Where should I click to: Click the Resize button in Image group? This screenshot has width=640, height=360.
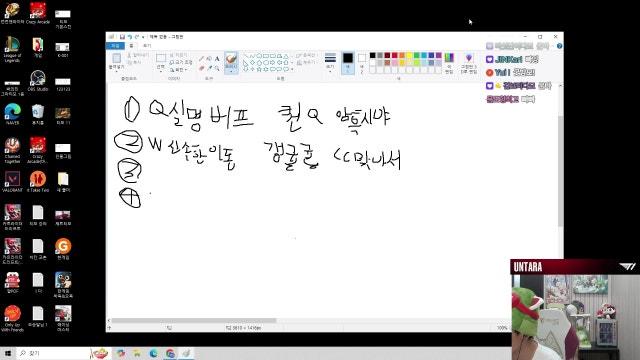coord(180,62)
